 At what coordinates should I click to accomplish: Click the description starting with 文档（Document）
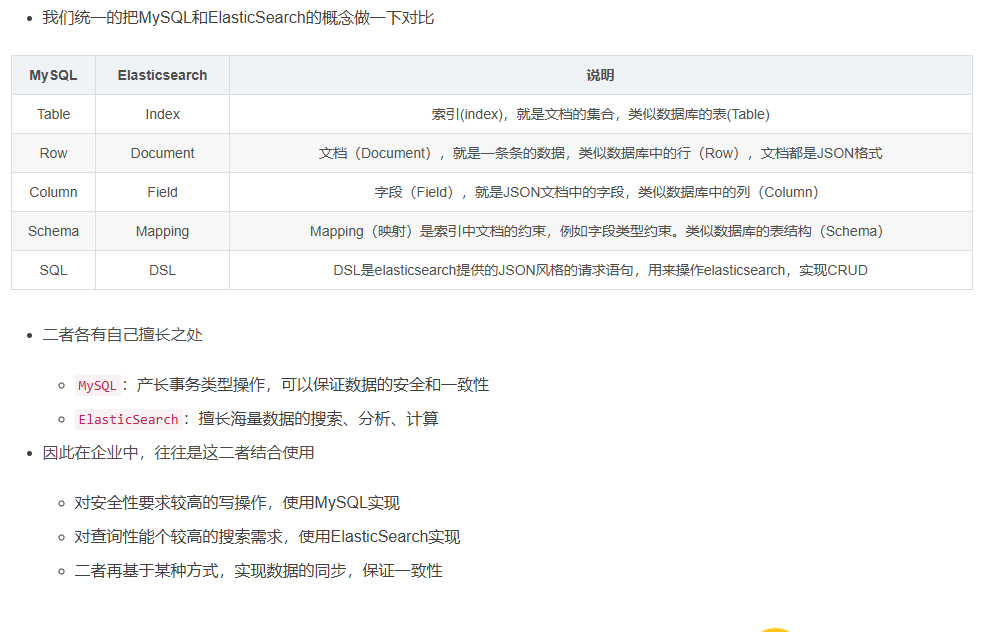(601, 154)
